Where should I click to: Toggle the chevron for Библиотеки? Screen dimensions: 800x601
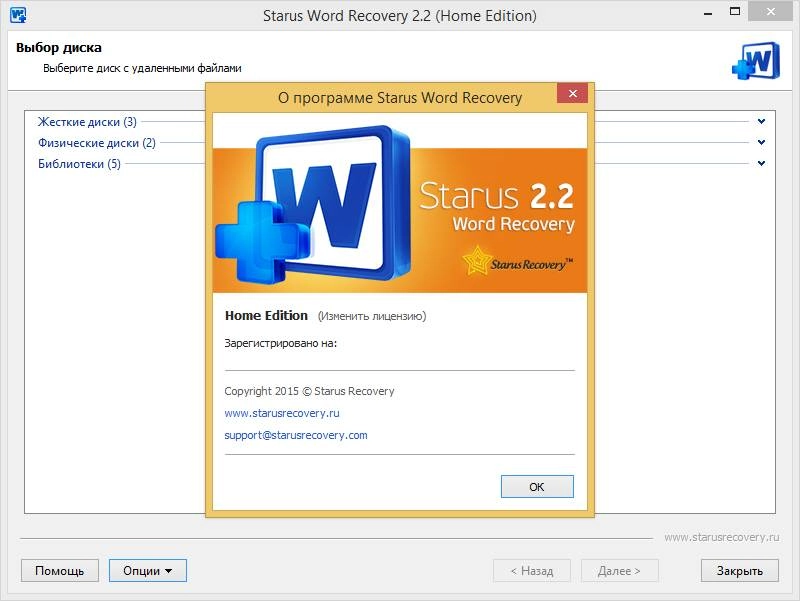[761, 163]
